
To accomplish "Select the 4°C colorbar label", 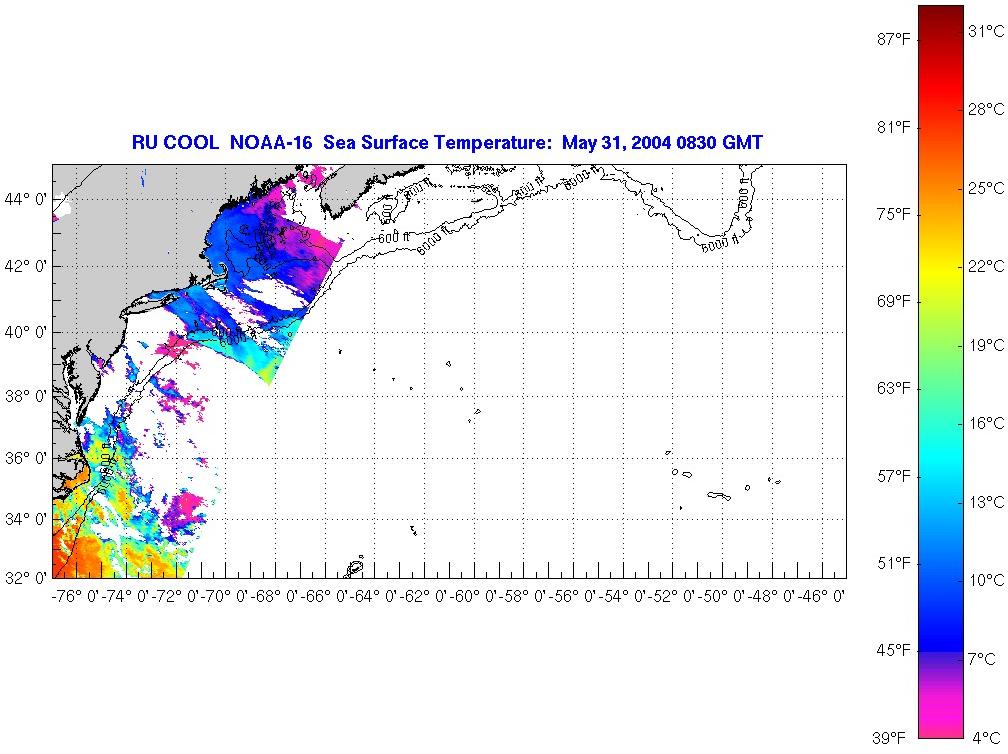I will [984, 738].
